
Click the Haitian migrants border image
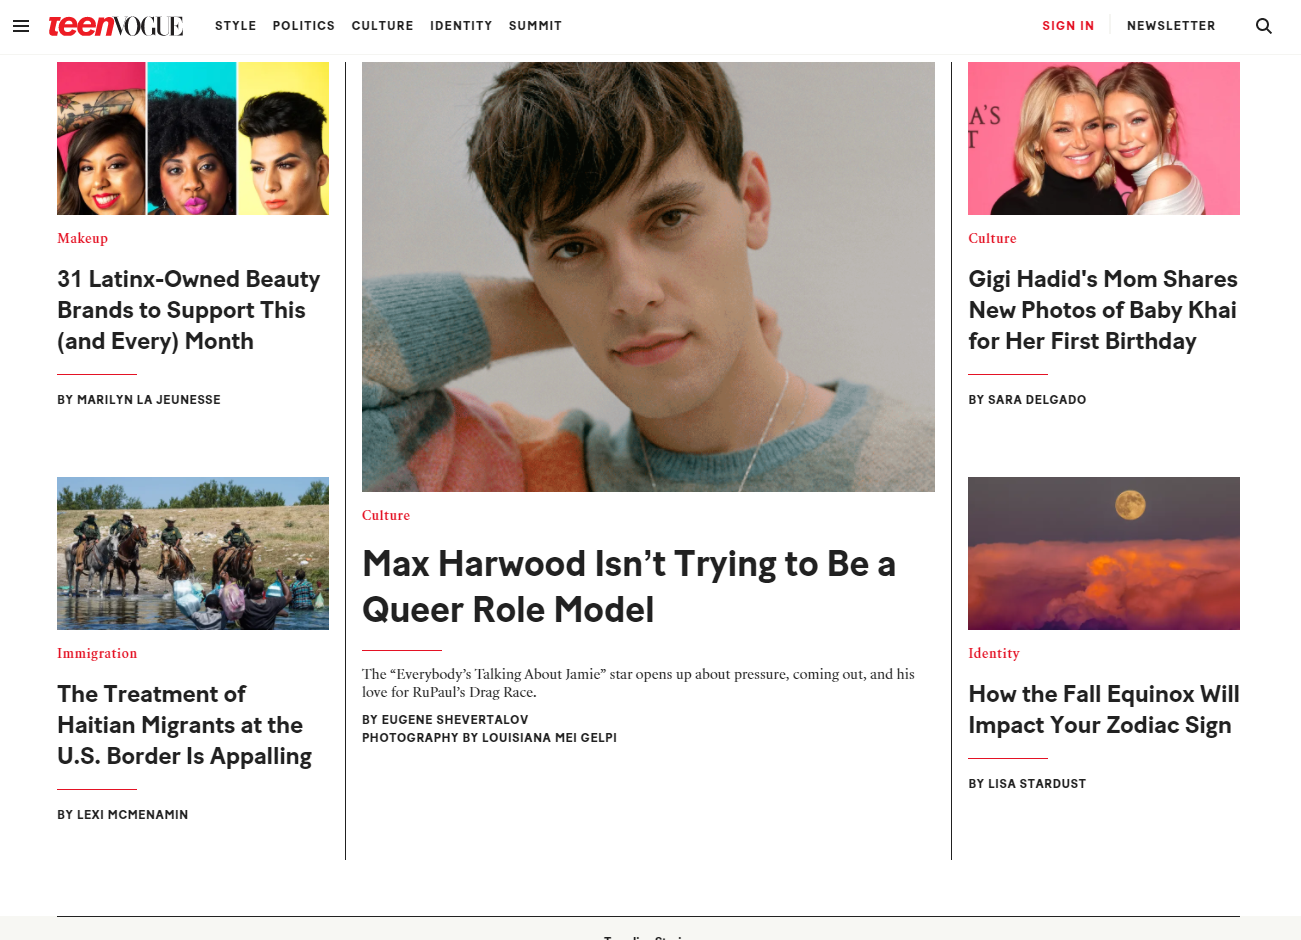(x=193, y=553)
